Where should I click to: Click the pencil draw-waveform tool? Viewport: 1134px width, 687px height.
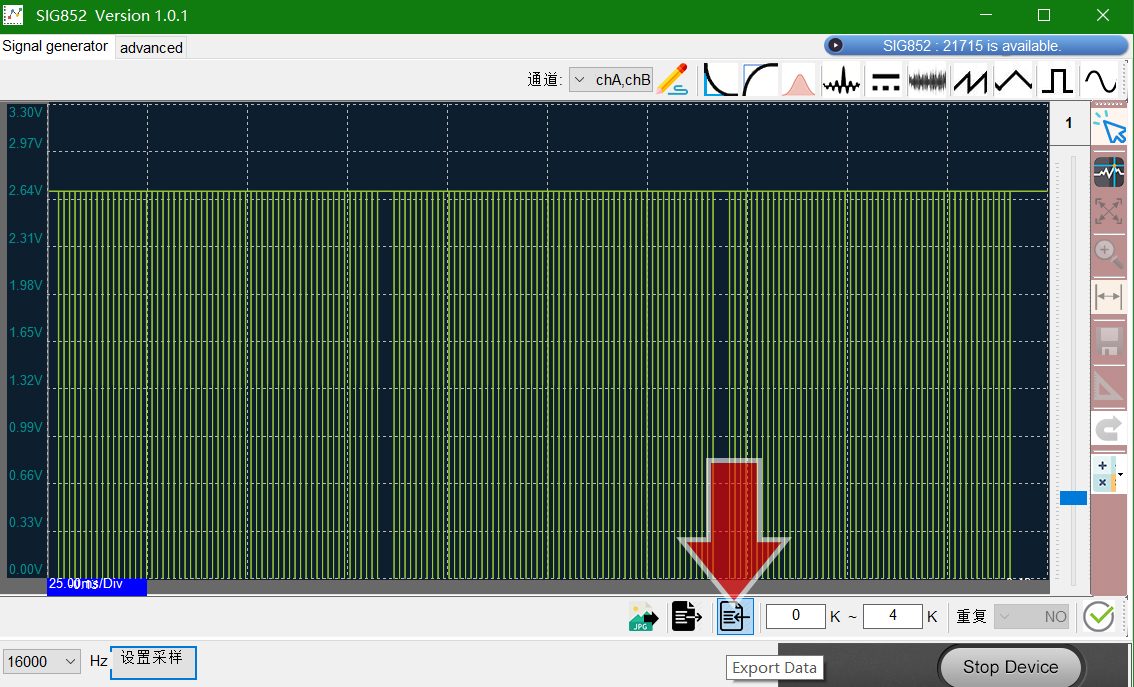point(673,79)
